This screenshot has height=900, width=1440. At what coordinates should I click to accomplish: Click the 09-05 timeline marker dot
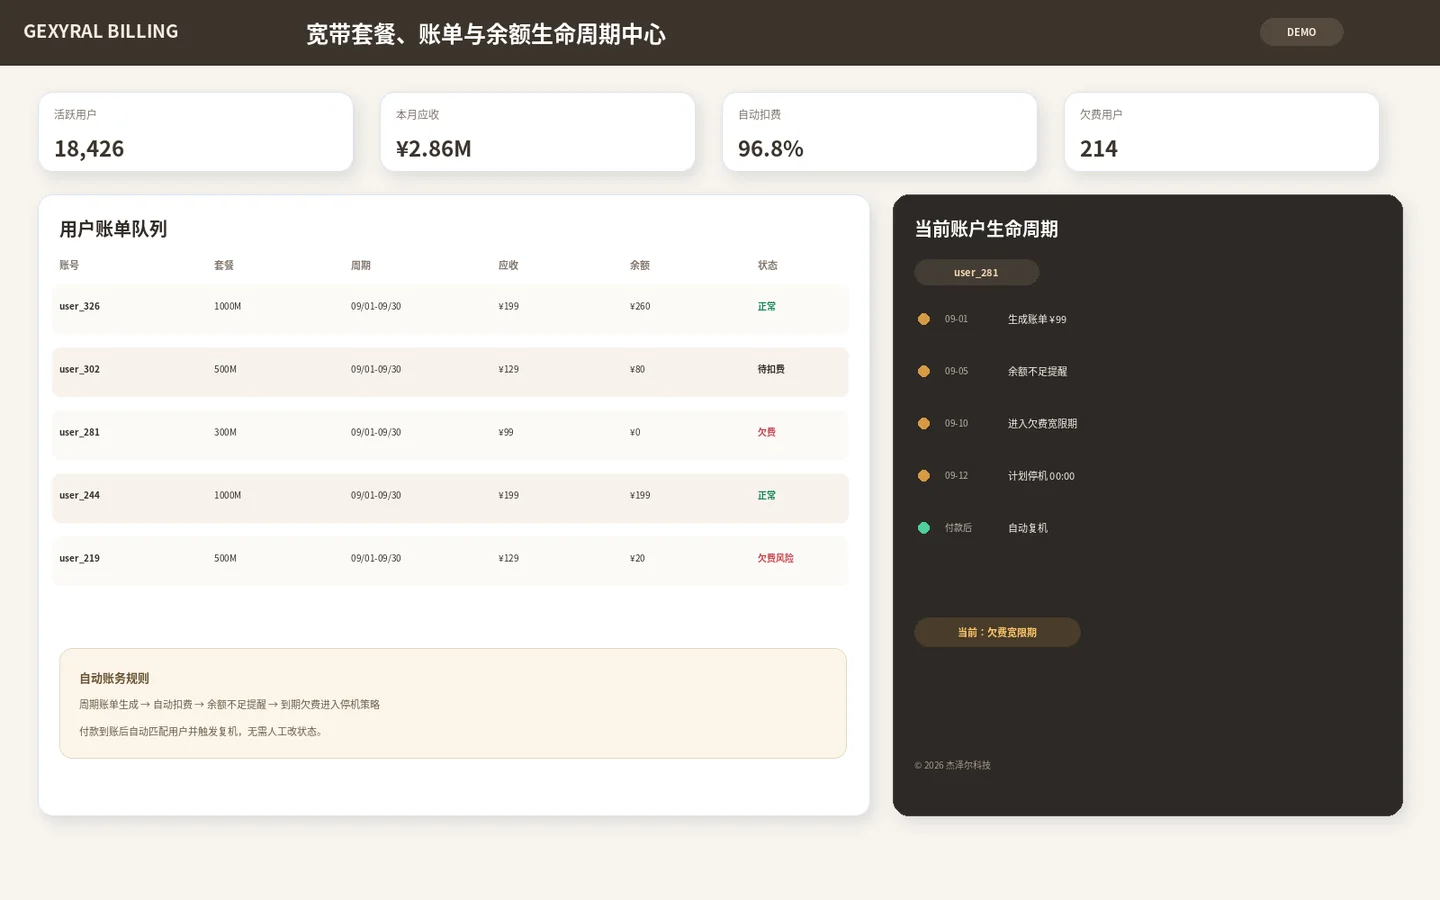tap(924, 371)
